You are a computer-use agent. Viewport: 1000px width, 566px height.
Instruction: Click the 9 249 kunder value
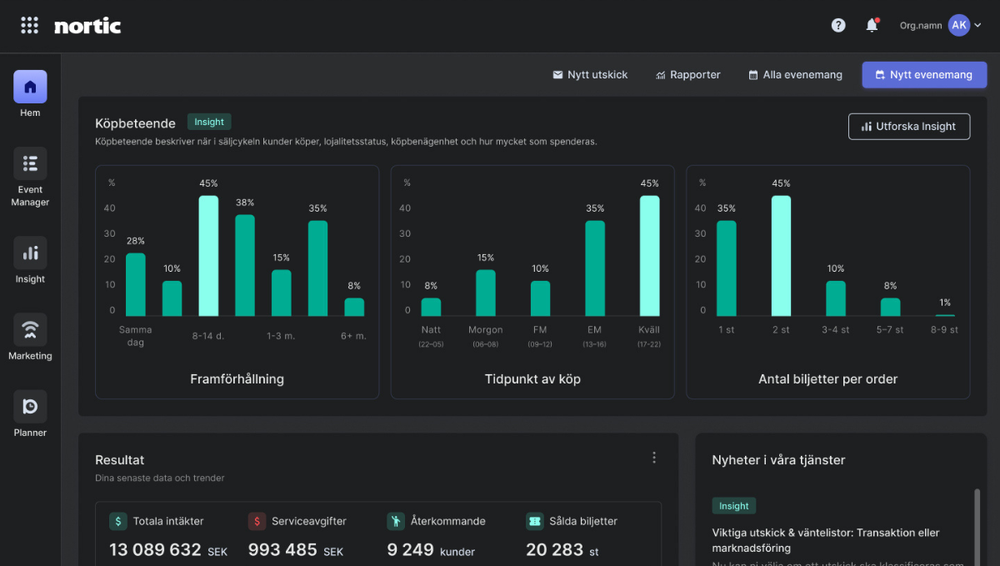(x=431, y=550)
